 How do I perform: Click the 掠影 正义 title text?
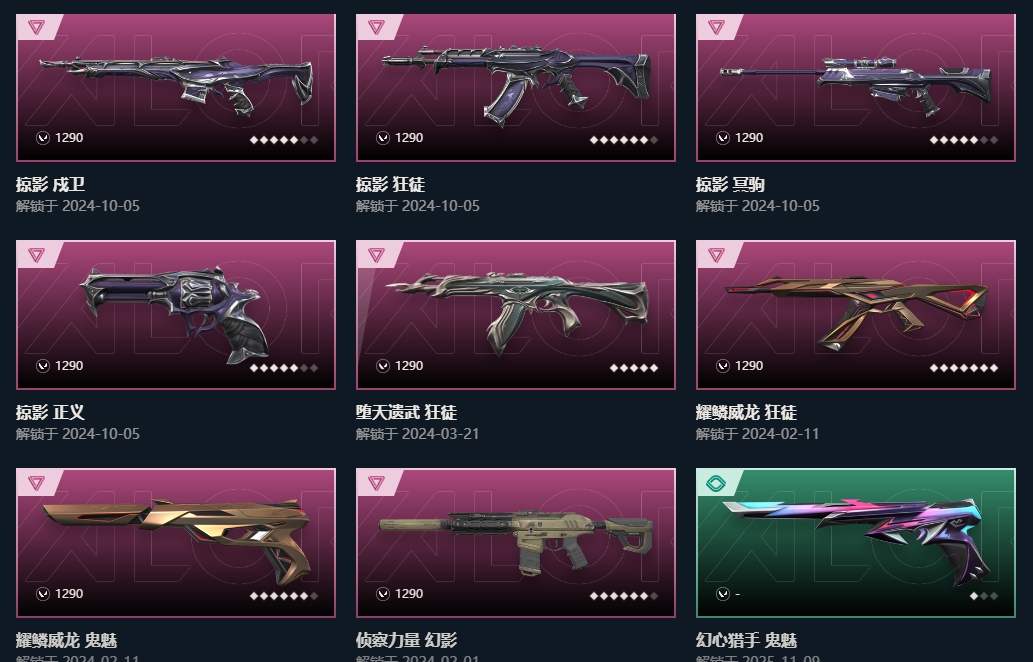[50, 412]
